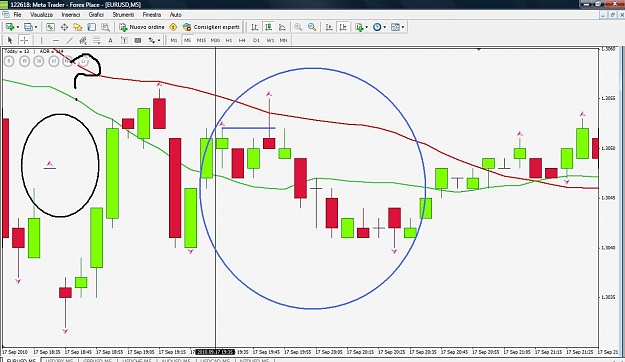Screen dimensions: 625x362
Task: Open the periods clock icon
Action: coord(377,27)
